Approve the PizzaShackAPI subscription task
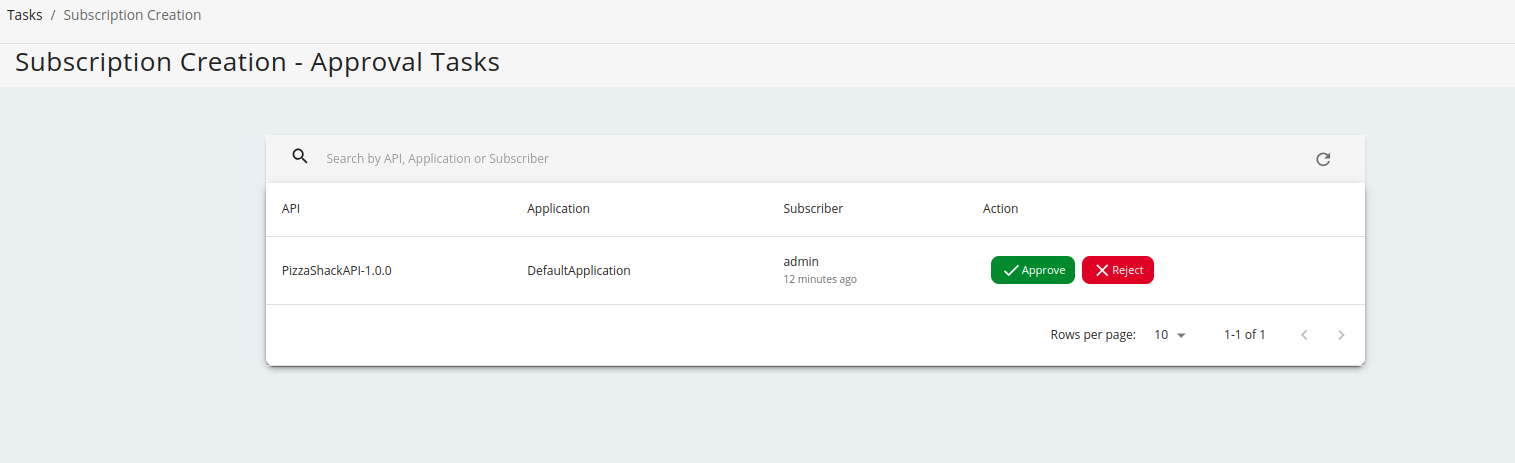The height and width of the screenshot is (463, 1515). pyautogui.click(x=1033, y=270)
